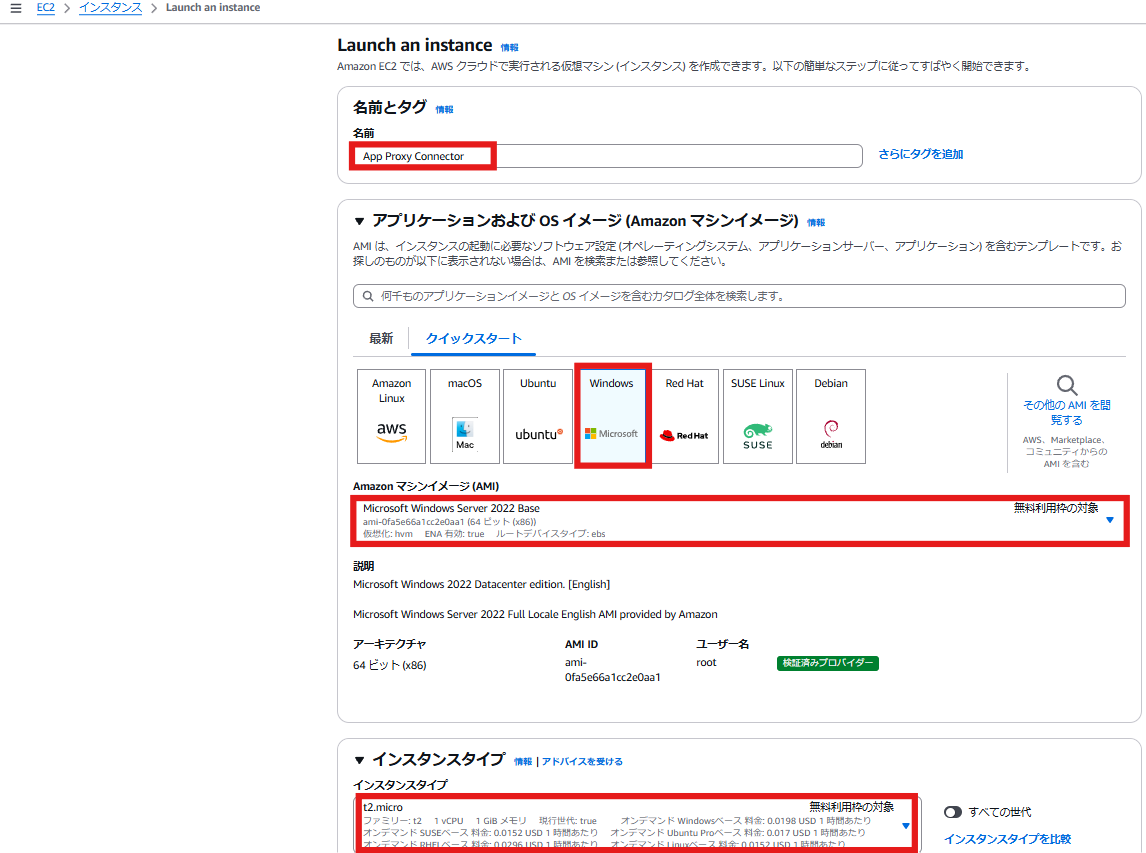Click AMI ID value ami-0fa5e66a1cc2e0aa1
1146x853 pixels.
pos(612,670)
